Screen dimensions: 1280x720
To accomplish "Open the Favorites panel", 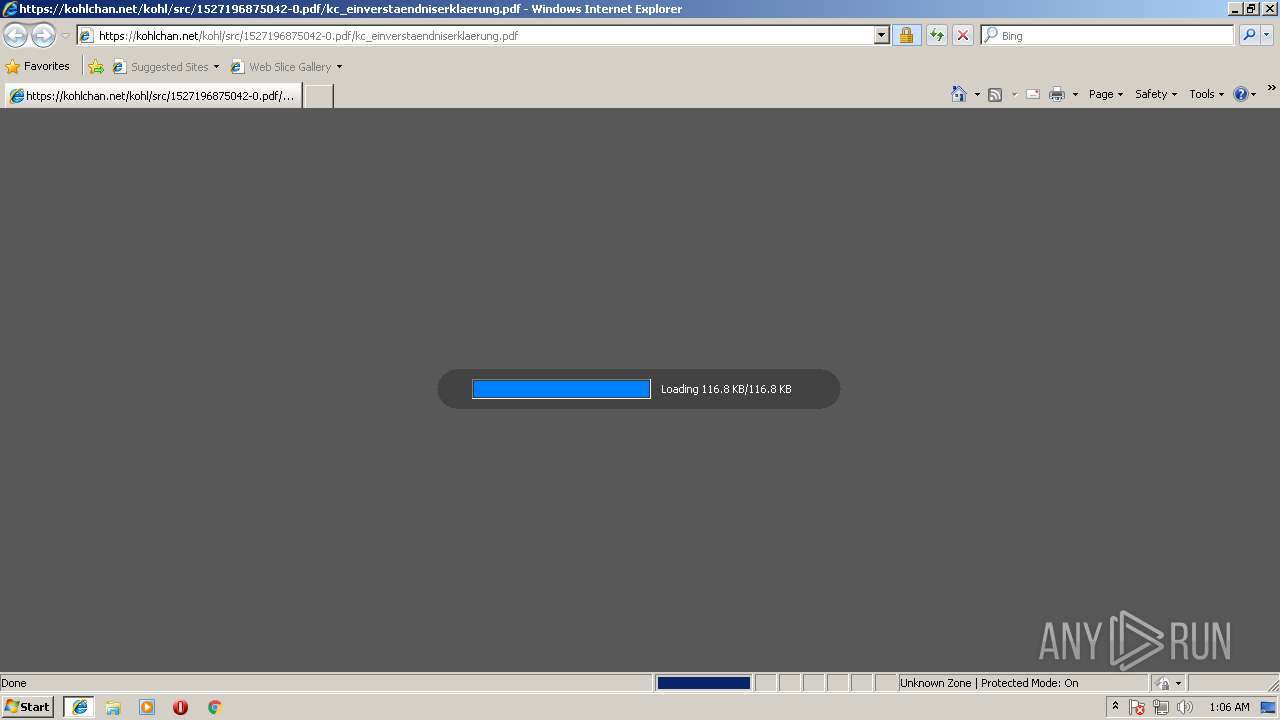I will tap(38, 67).
